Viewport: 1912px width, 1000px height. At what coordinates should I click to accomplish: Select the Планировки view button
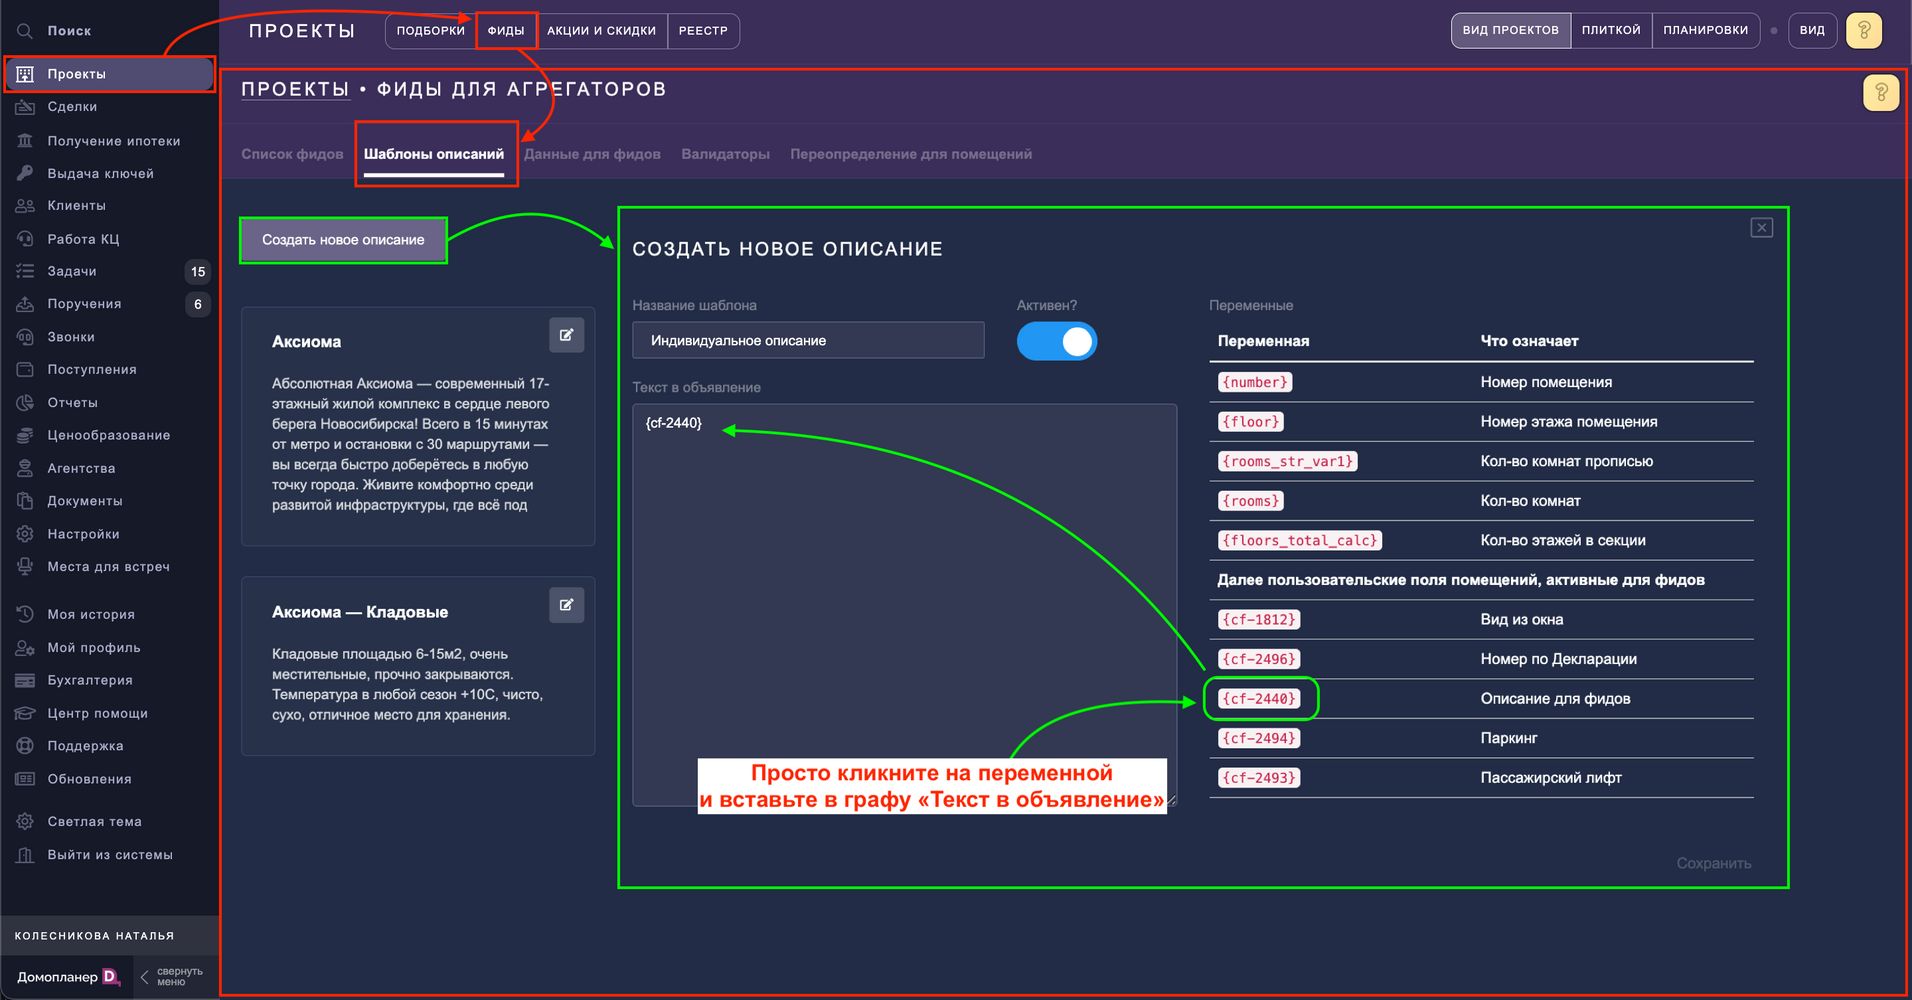tap(1705, 31)
